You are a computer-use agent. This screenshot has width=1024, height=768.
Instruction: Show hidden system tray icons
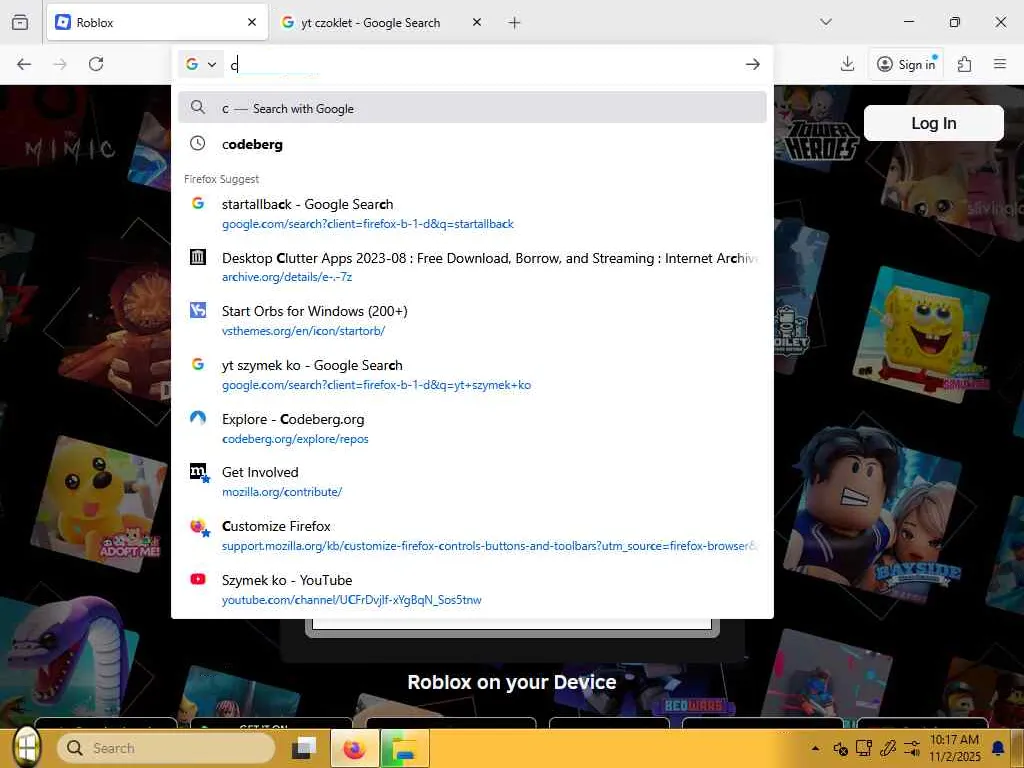pos(815,748)
